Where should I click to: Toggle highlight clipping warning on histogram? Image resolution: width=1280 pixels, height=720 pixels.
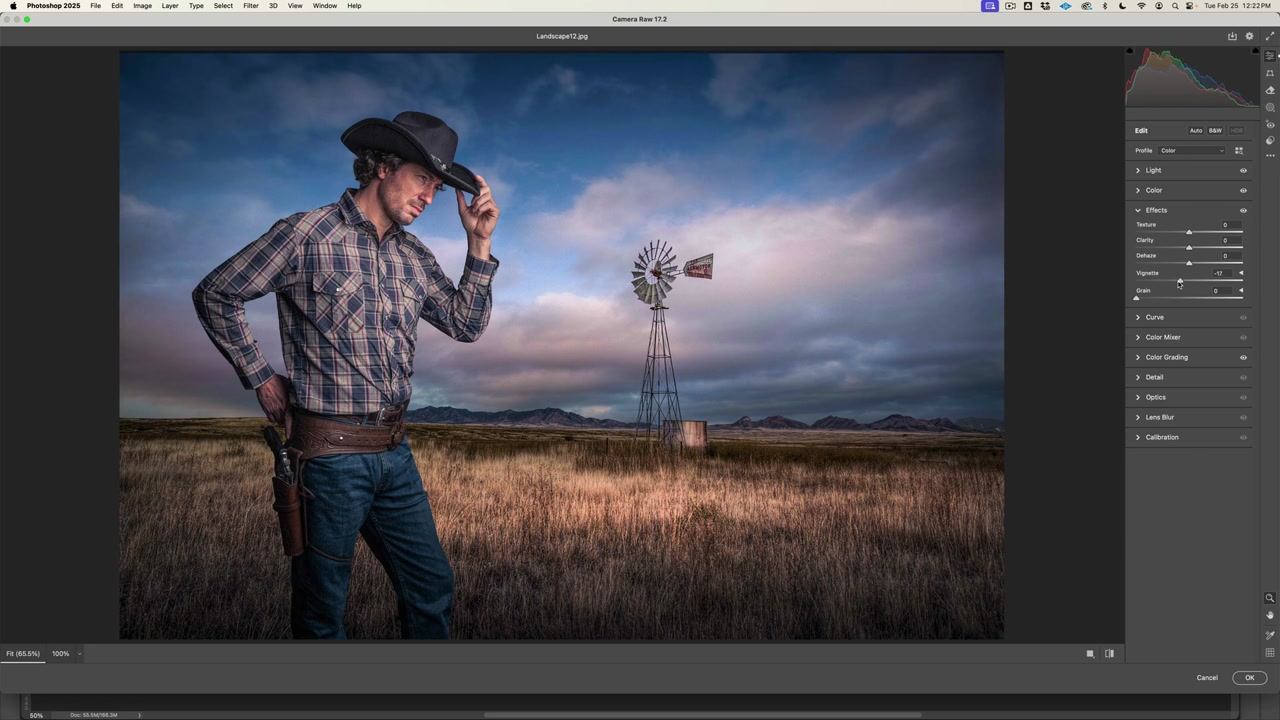tap(1255, 51)
